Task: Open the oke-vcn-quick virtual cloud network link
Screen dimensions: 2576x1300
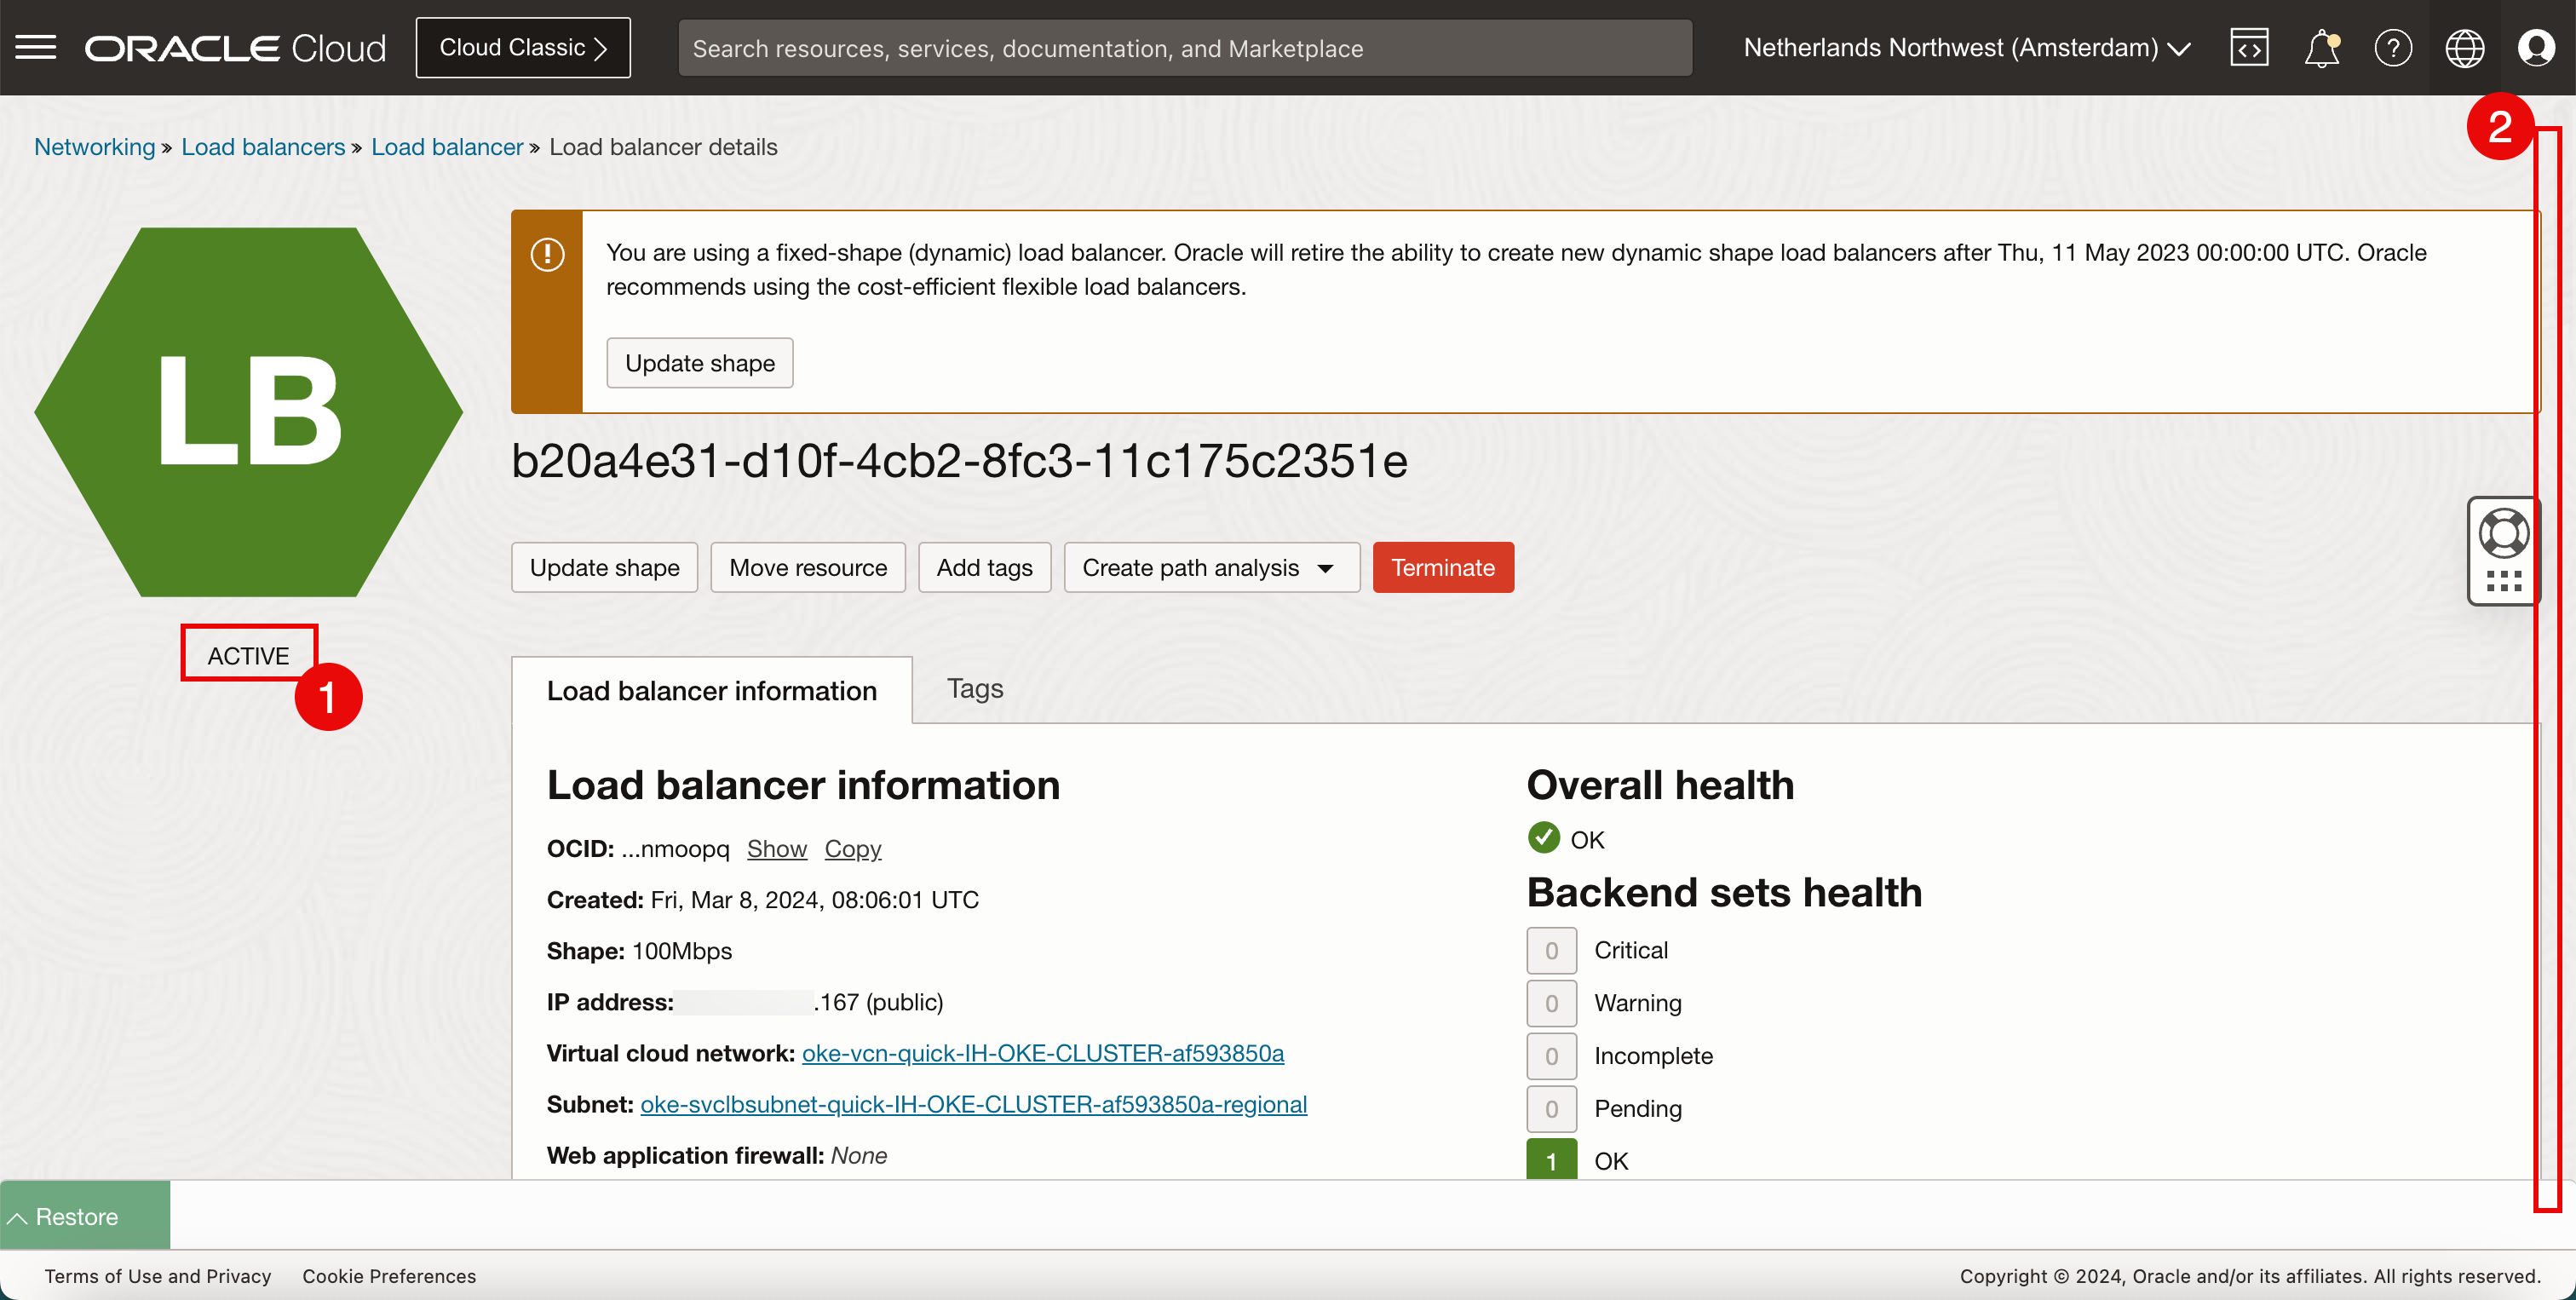Action: coord(1042,1053)
